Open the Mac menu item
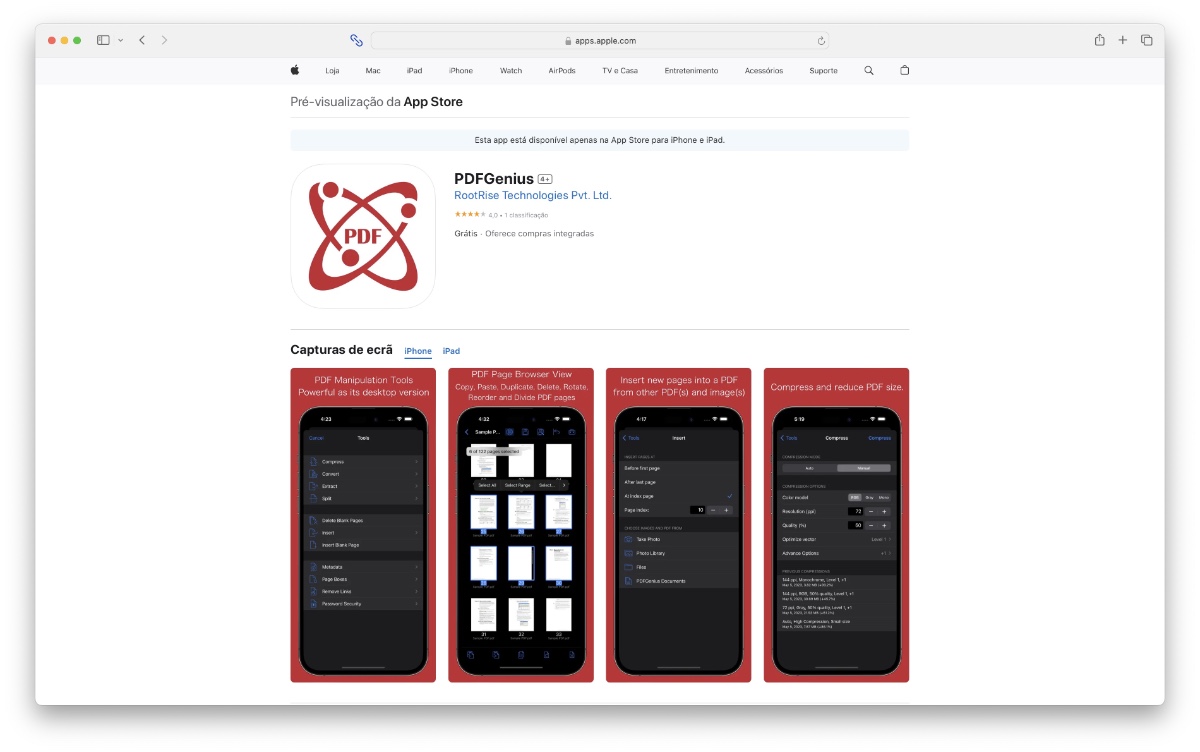The height and width of the screenshot is (752, 1200). [x=373, y=71]
